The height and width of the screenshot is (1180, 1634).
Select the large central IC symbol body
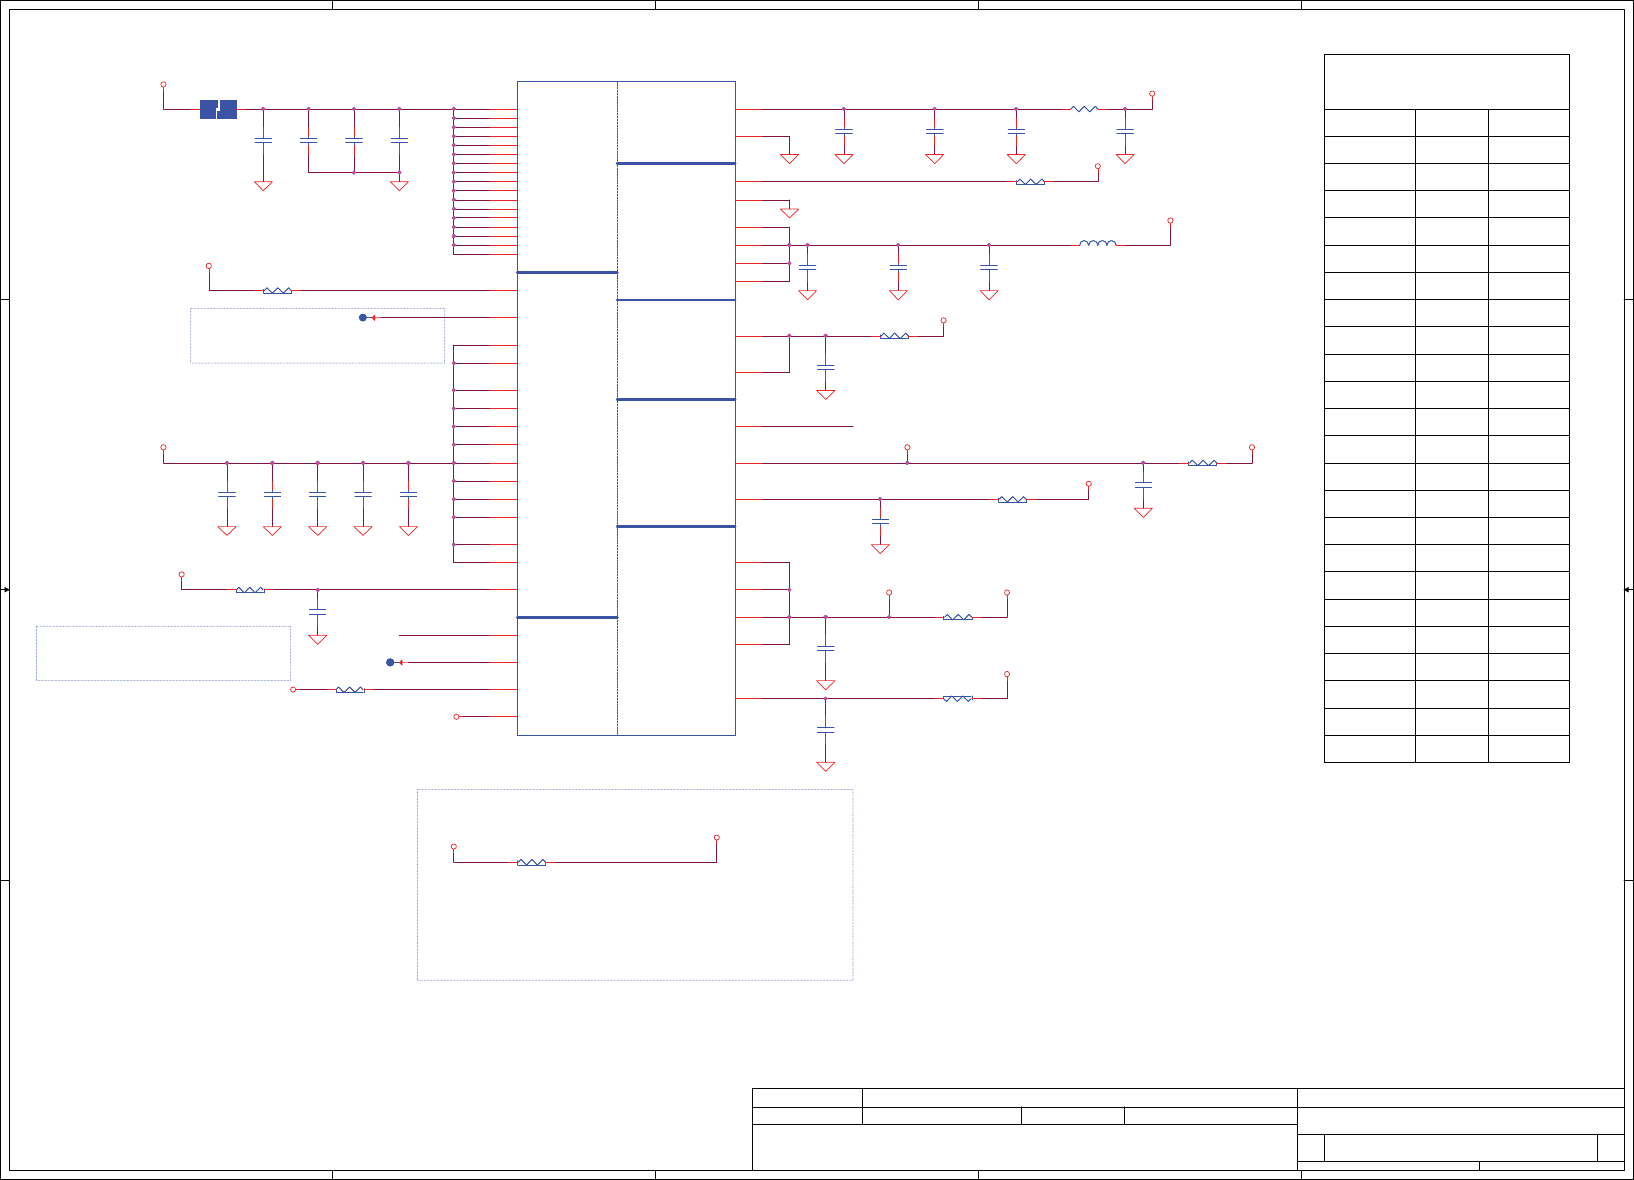(626, 408)
